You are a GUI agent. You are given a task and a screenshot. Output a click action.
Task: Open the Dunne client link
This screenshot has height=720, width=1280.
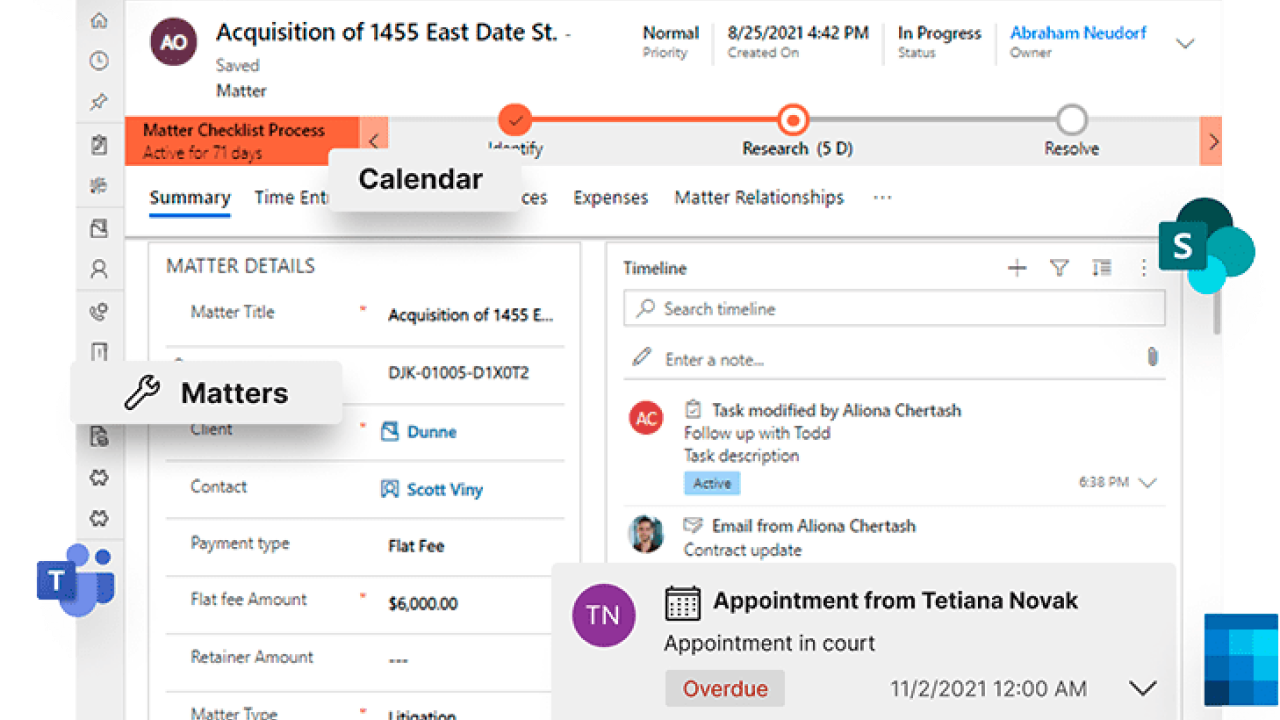click(x=431, y=432)
